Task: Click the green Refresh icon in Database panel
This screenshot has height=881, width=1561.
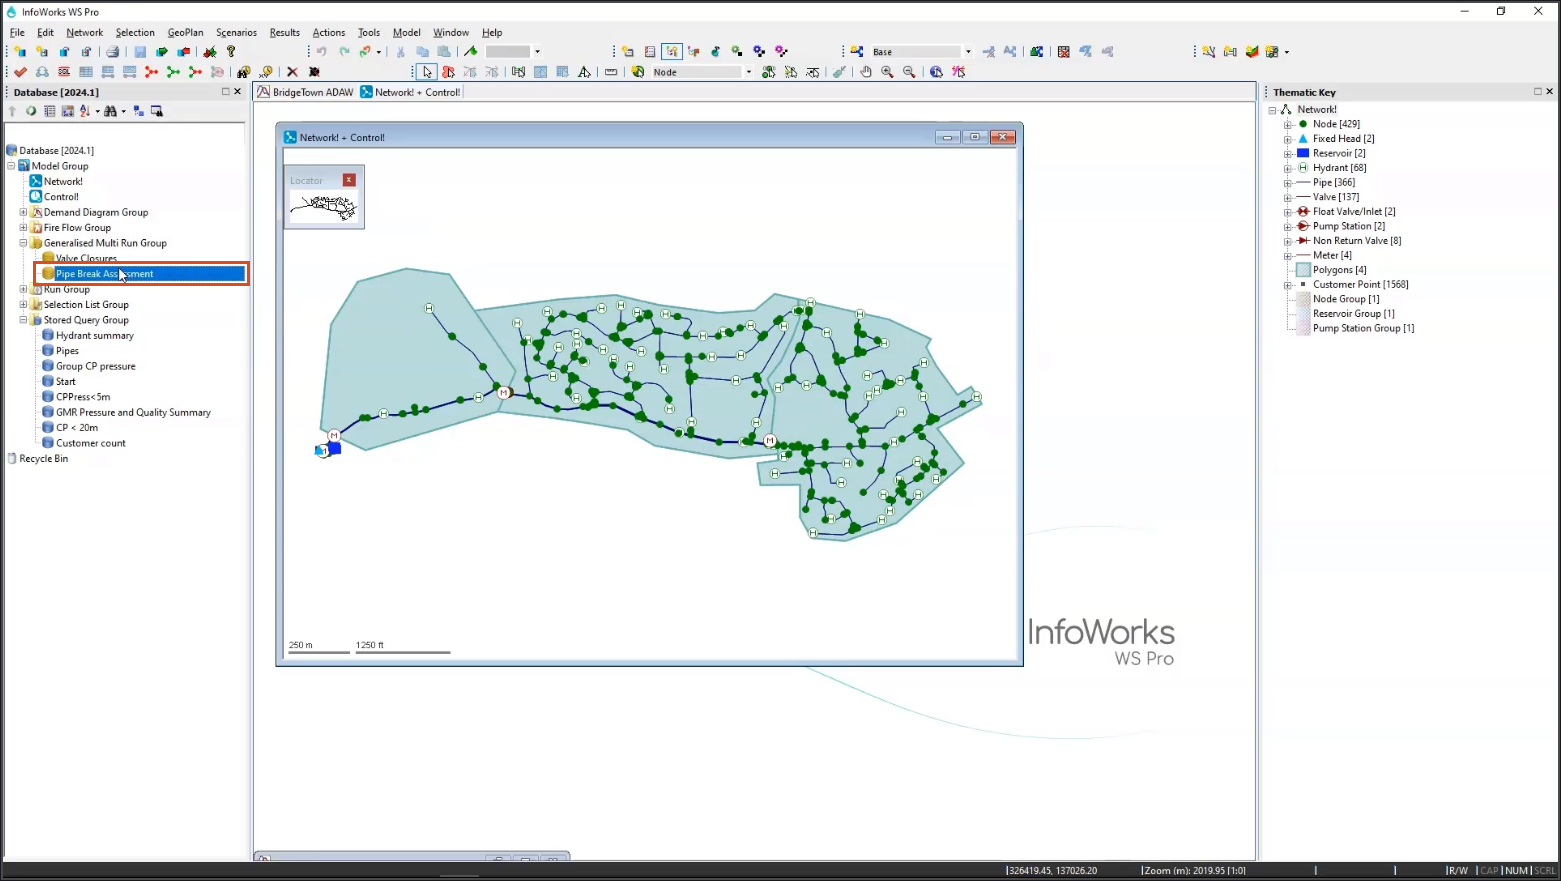Action: click(31, 111)
